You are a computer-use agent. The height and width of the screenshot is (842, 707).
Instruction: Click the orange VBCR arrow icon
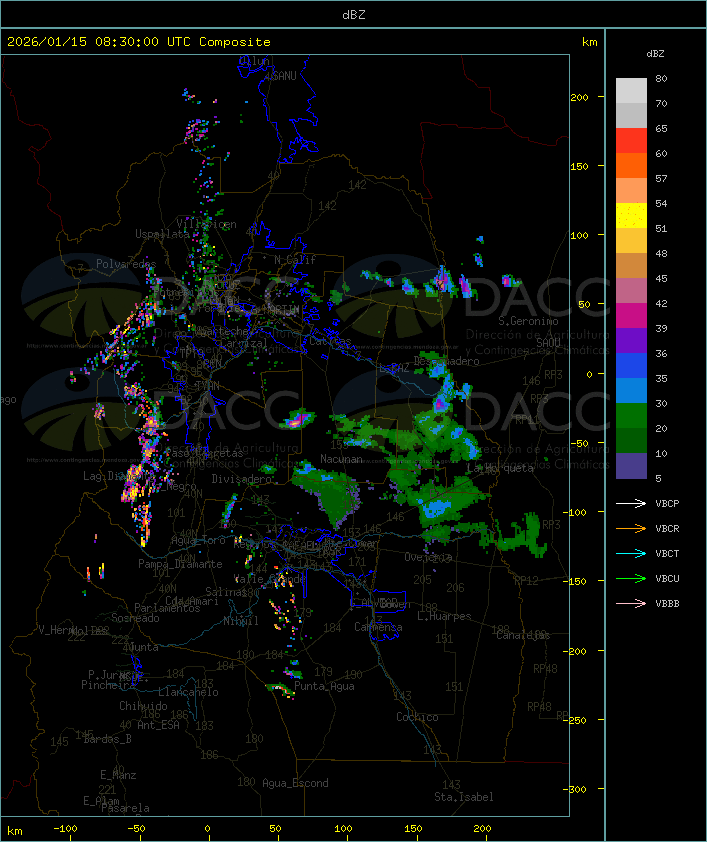pyautogui.click(x=631, y=528)
